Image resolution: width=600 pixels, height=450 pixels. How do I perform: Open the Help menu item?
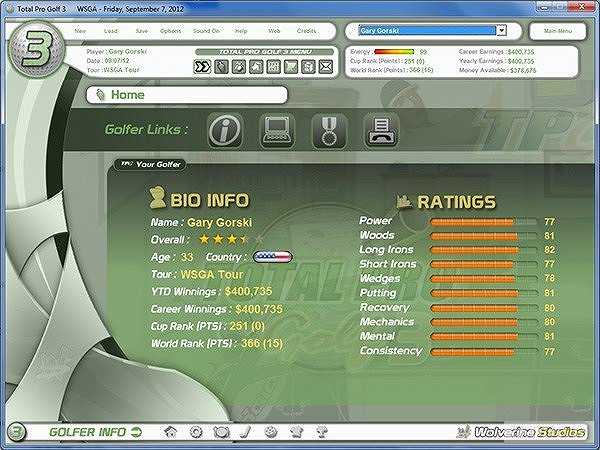[x=241, y=31]
